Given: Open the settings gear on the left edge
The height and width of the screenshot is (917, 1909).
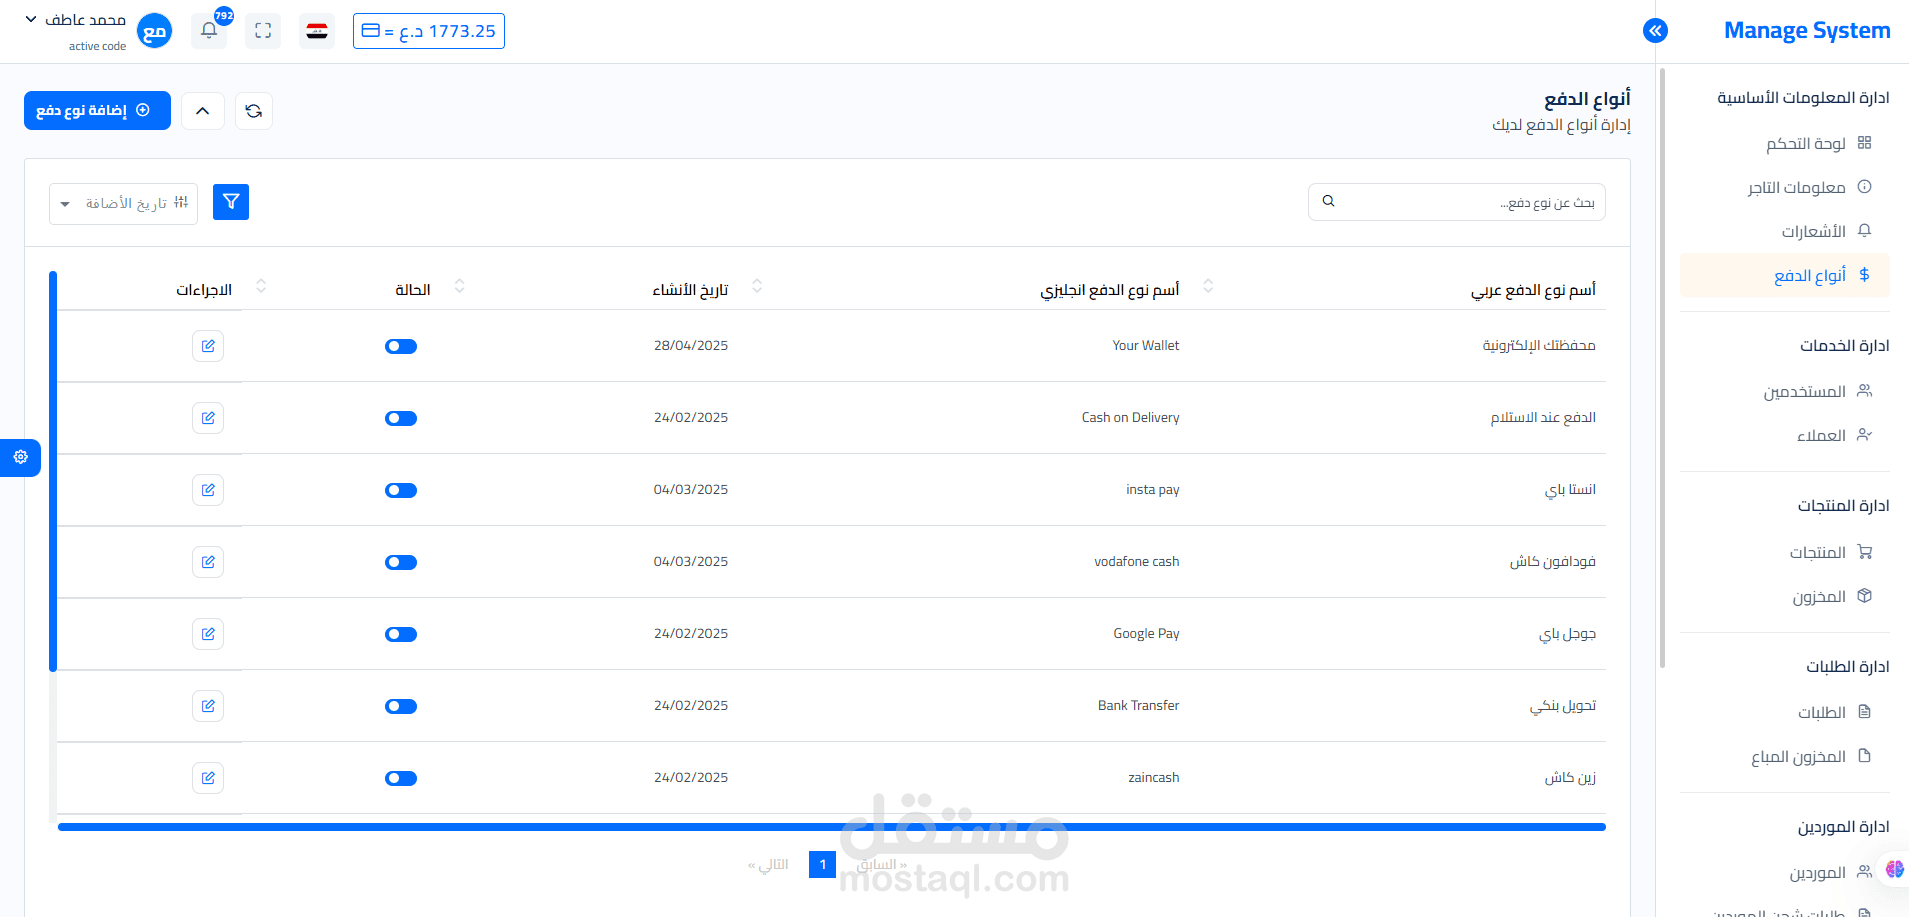Looking at the screenshot, I should click(20, 457).
